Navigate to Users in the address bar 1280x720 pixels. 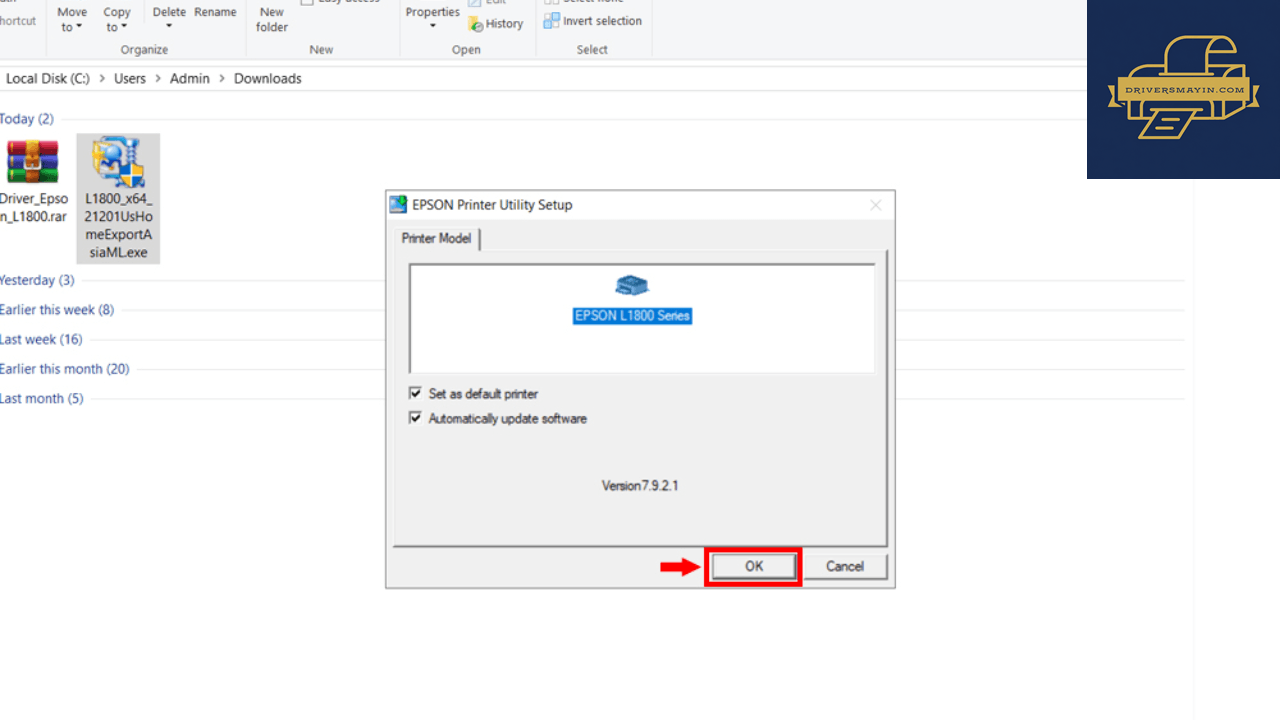click(130, 78)
